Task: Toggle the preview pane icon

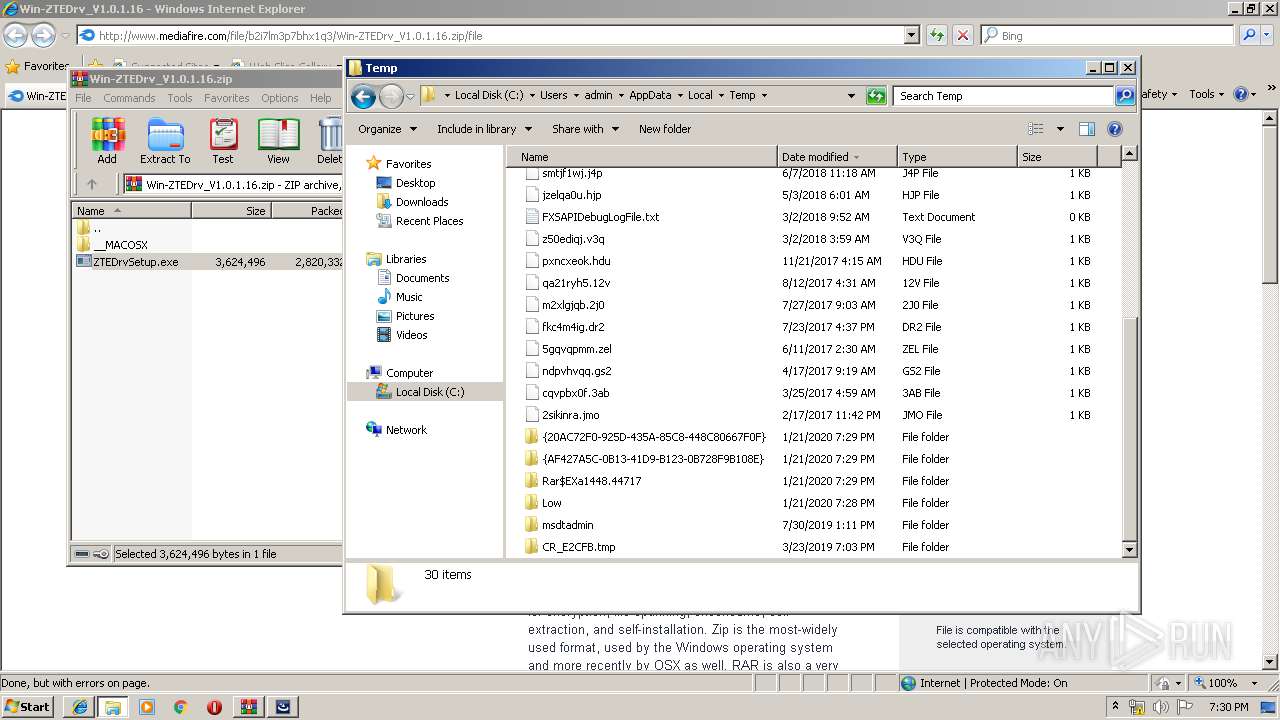Action: coord(1087,129)
